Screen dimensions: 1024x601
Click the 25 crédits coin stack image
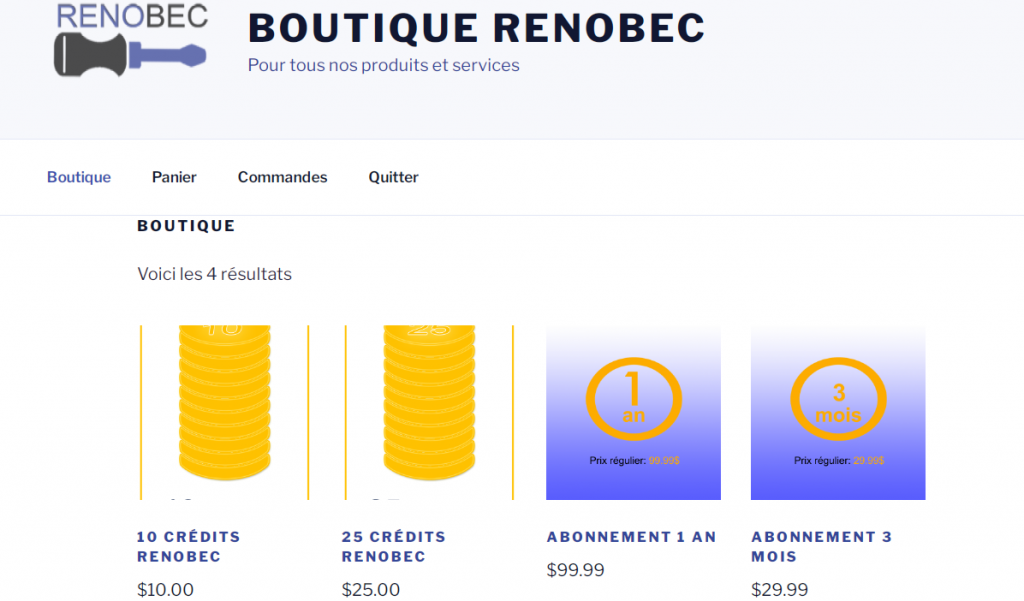click(429, 412)
